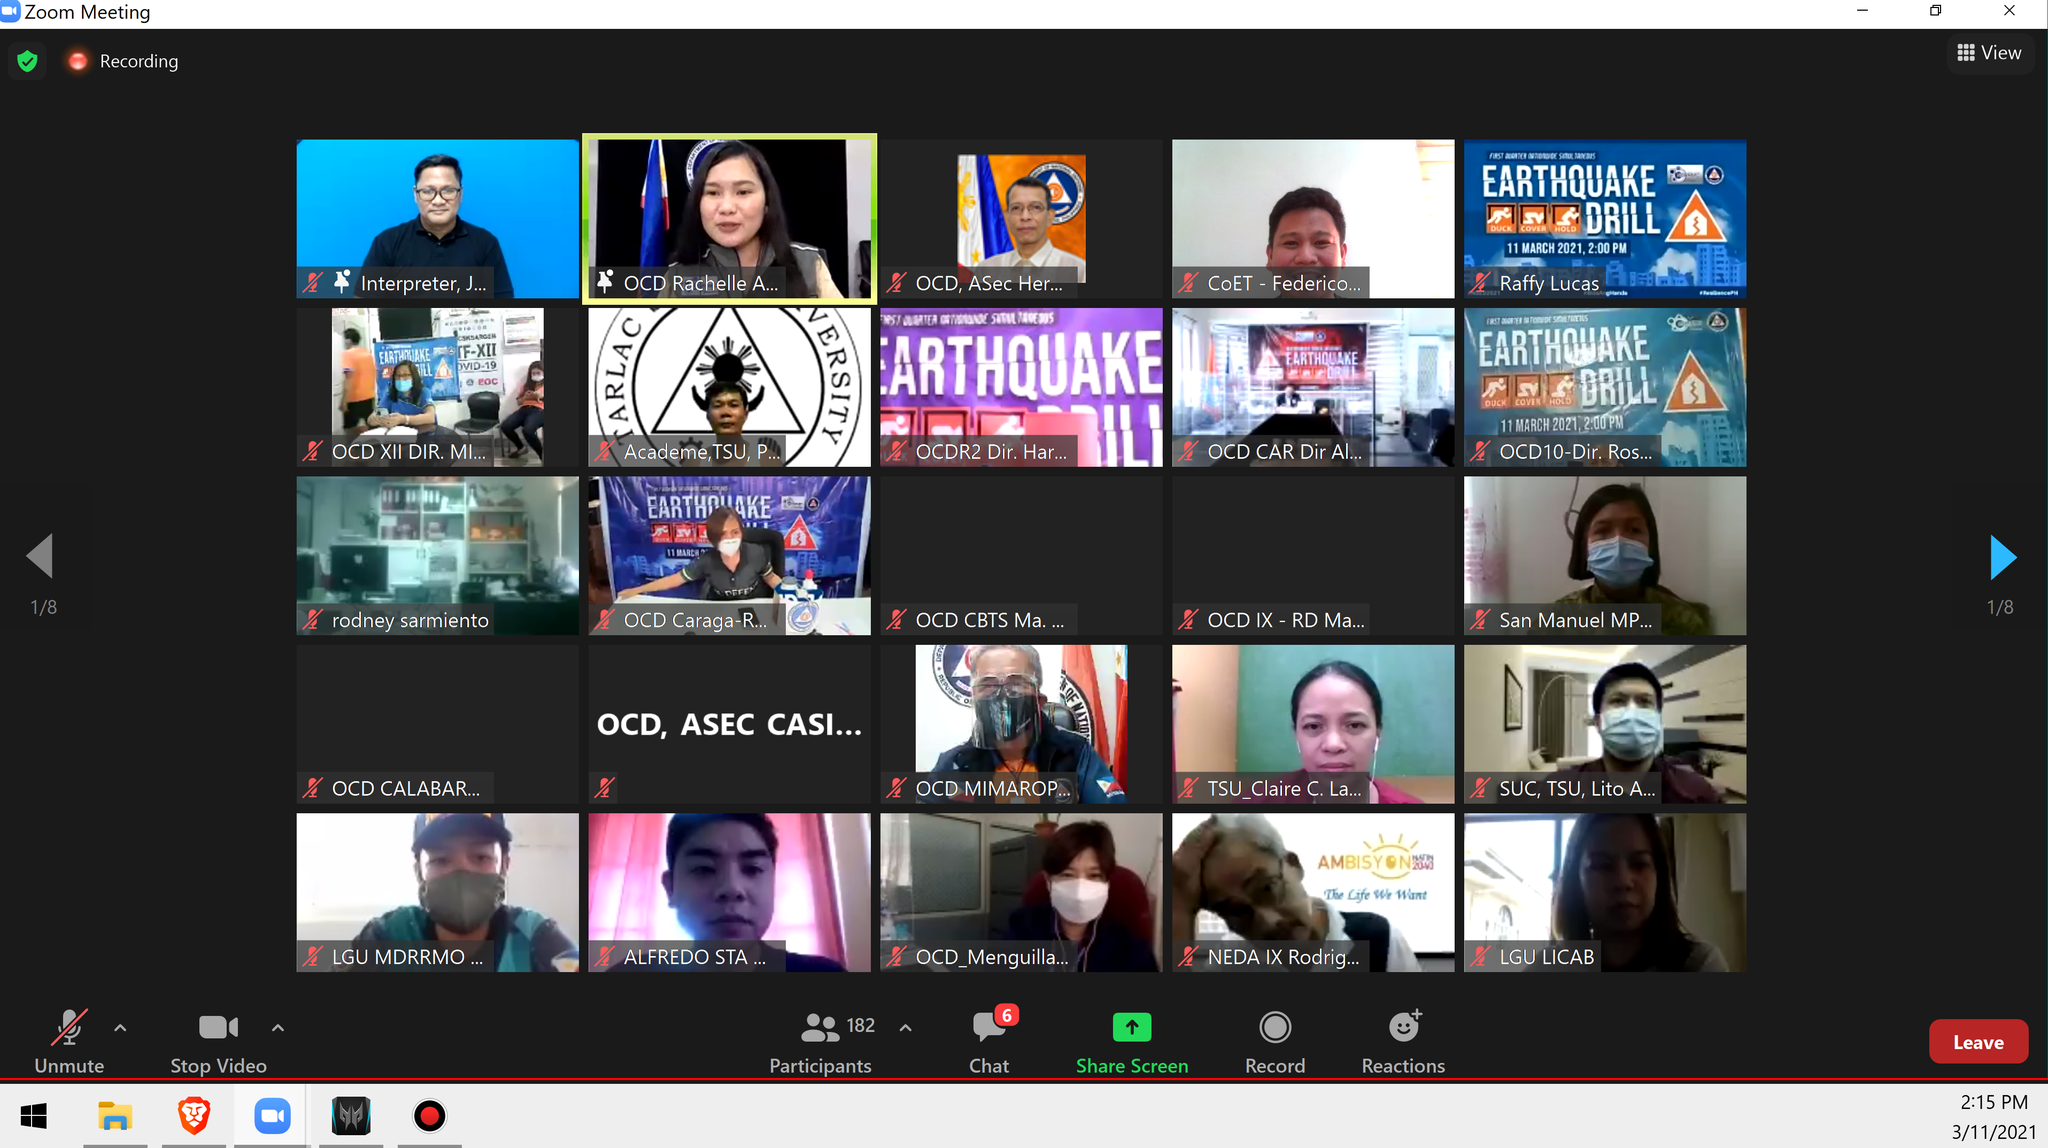This screenshot has width=2048, height=1148.
Task: Stop the video camera
Action: pyautogui.click(x=218, y=1042)
